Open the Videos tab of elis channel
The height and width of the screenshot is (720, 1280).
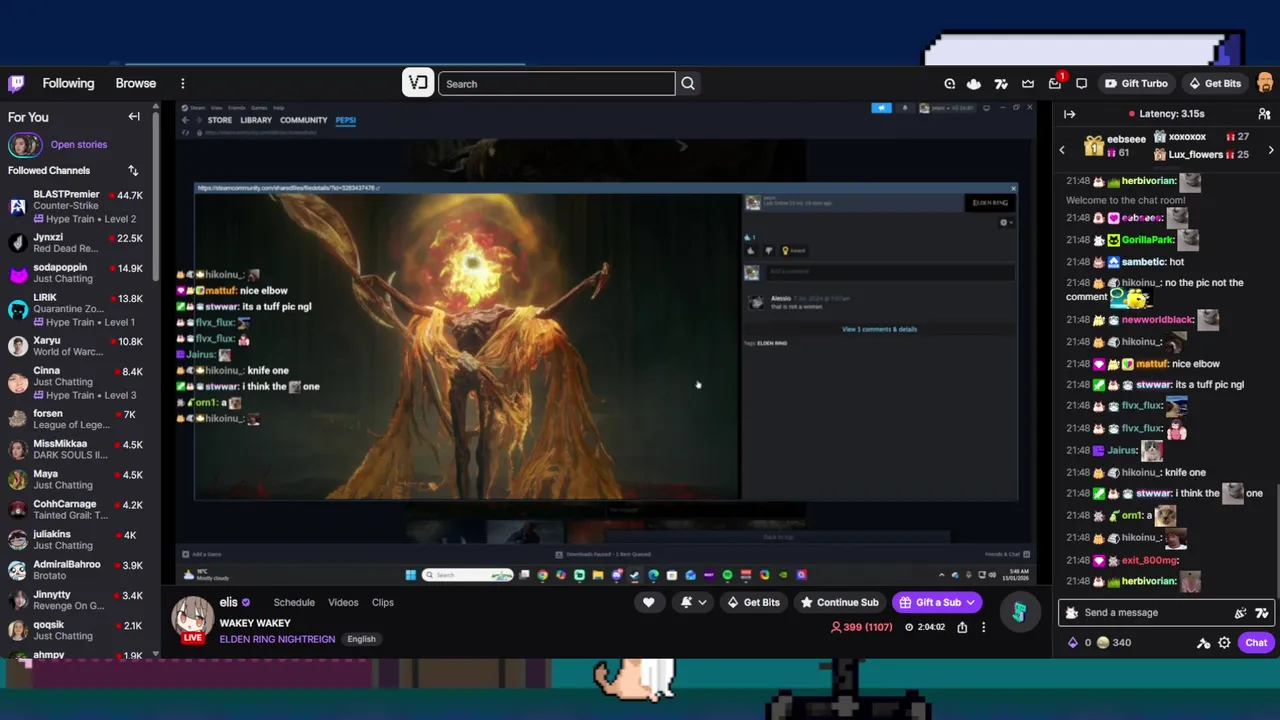point(343,602)
